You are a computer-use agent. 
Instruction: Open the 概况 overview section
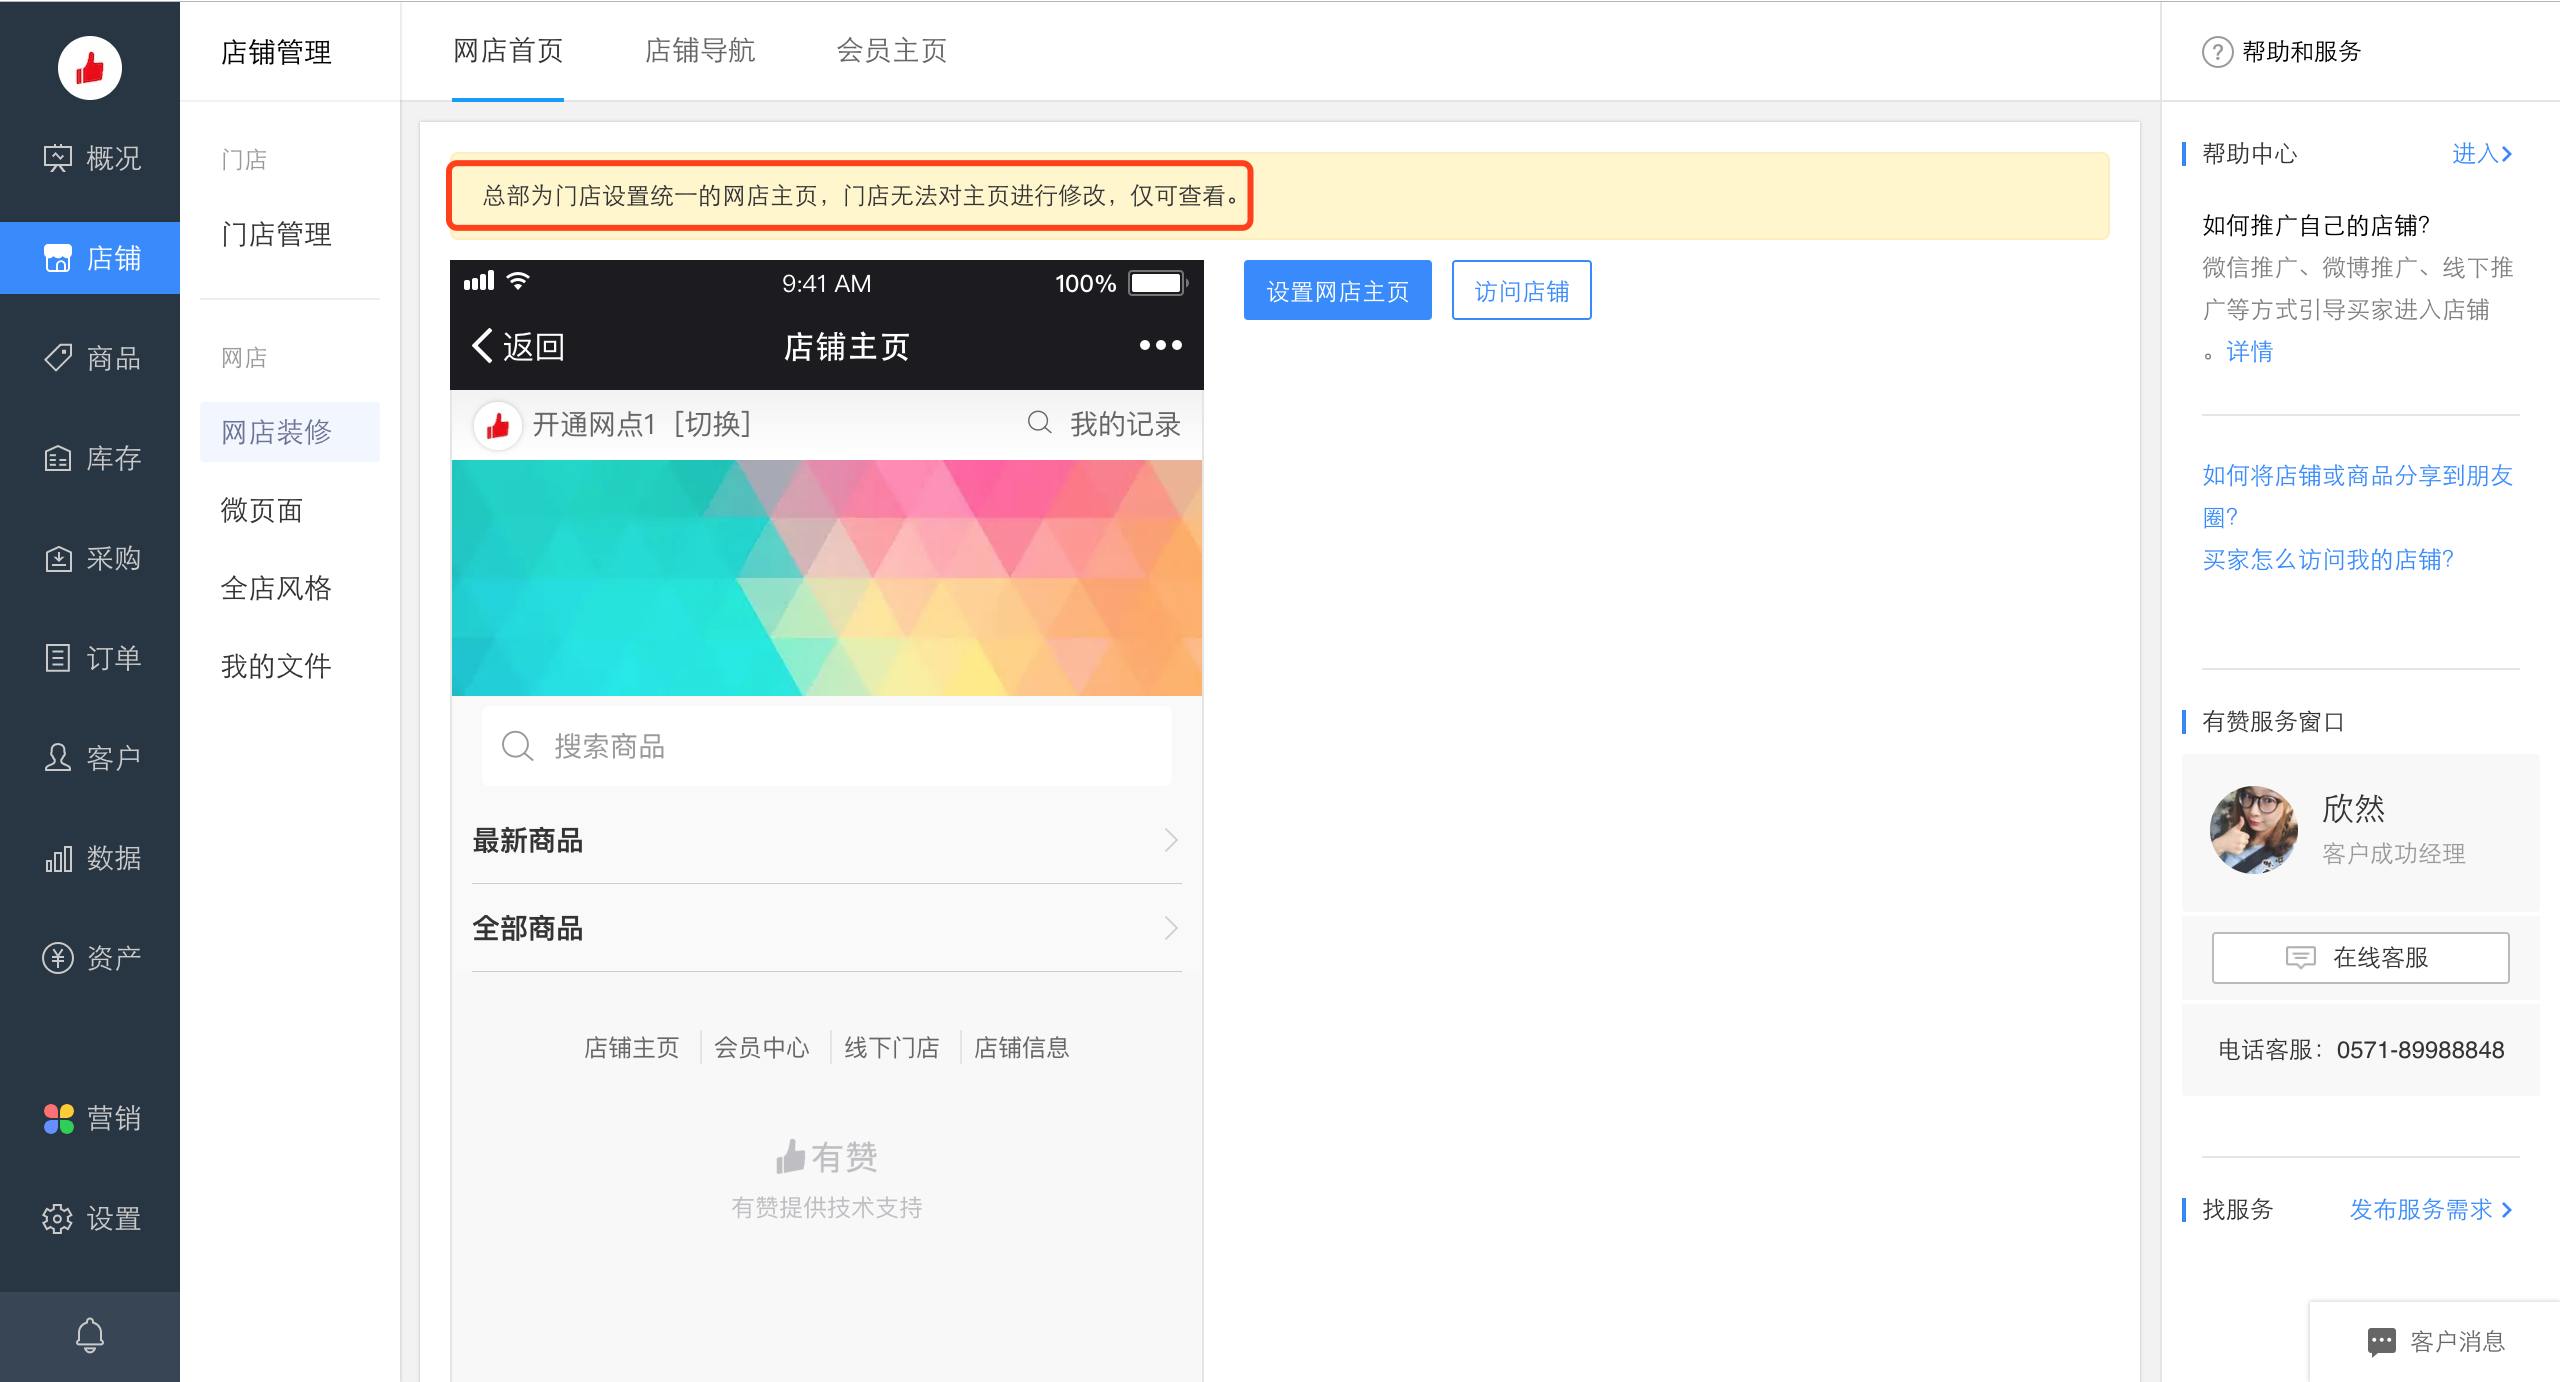[x=90, y=158]
